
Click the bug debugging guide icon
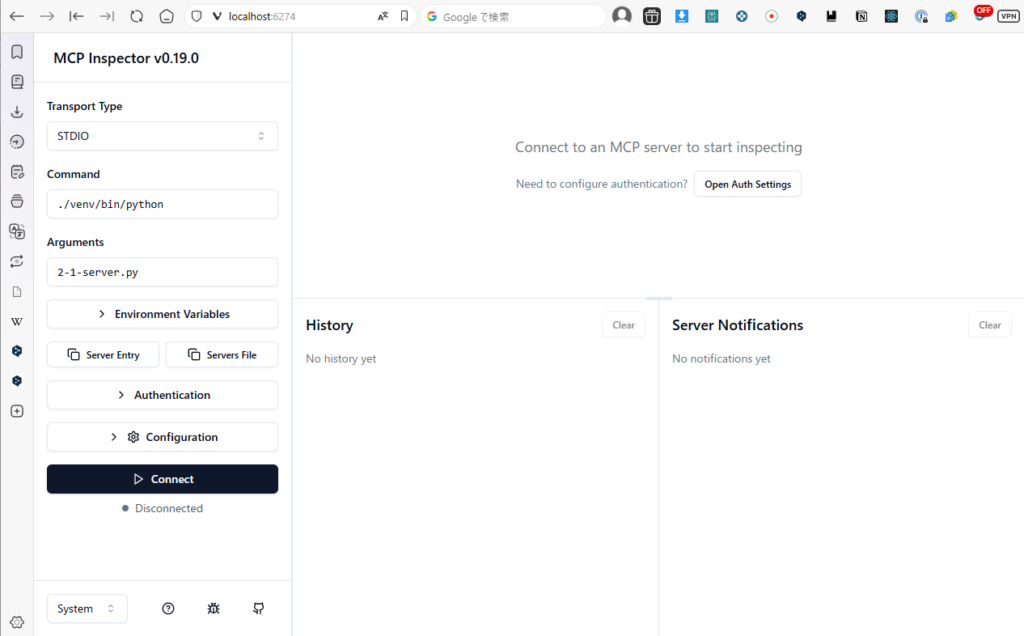213,608
